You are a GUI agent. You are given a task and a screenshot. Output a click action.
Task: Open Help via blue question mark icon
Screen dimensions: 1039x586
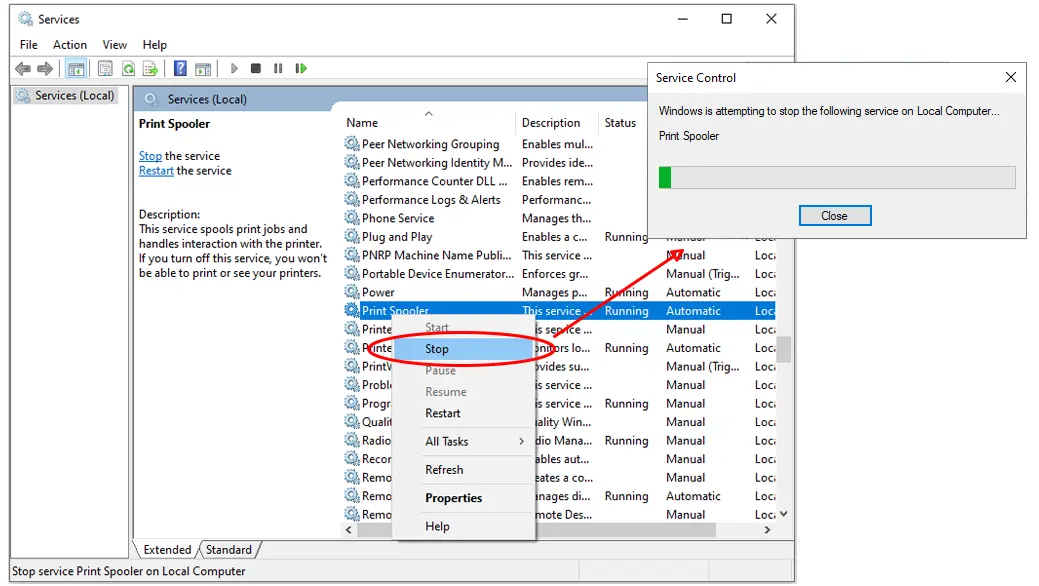180,69
